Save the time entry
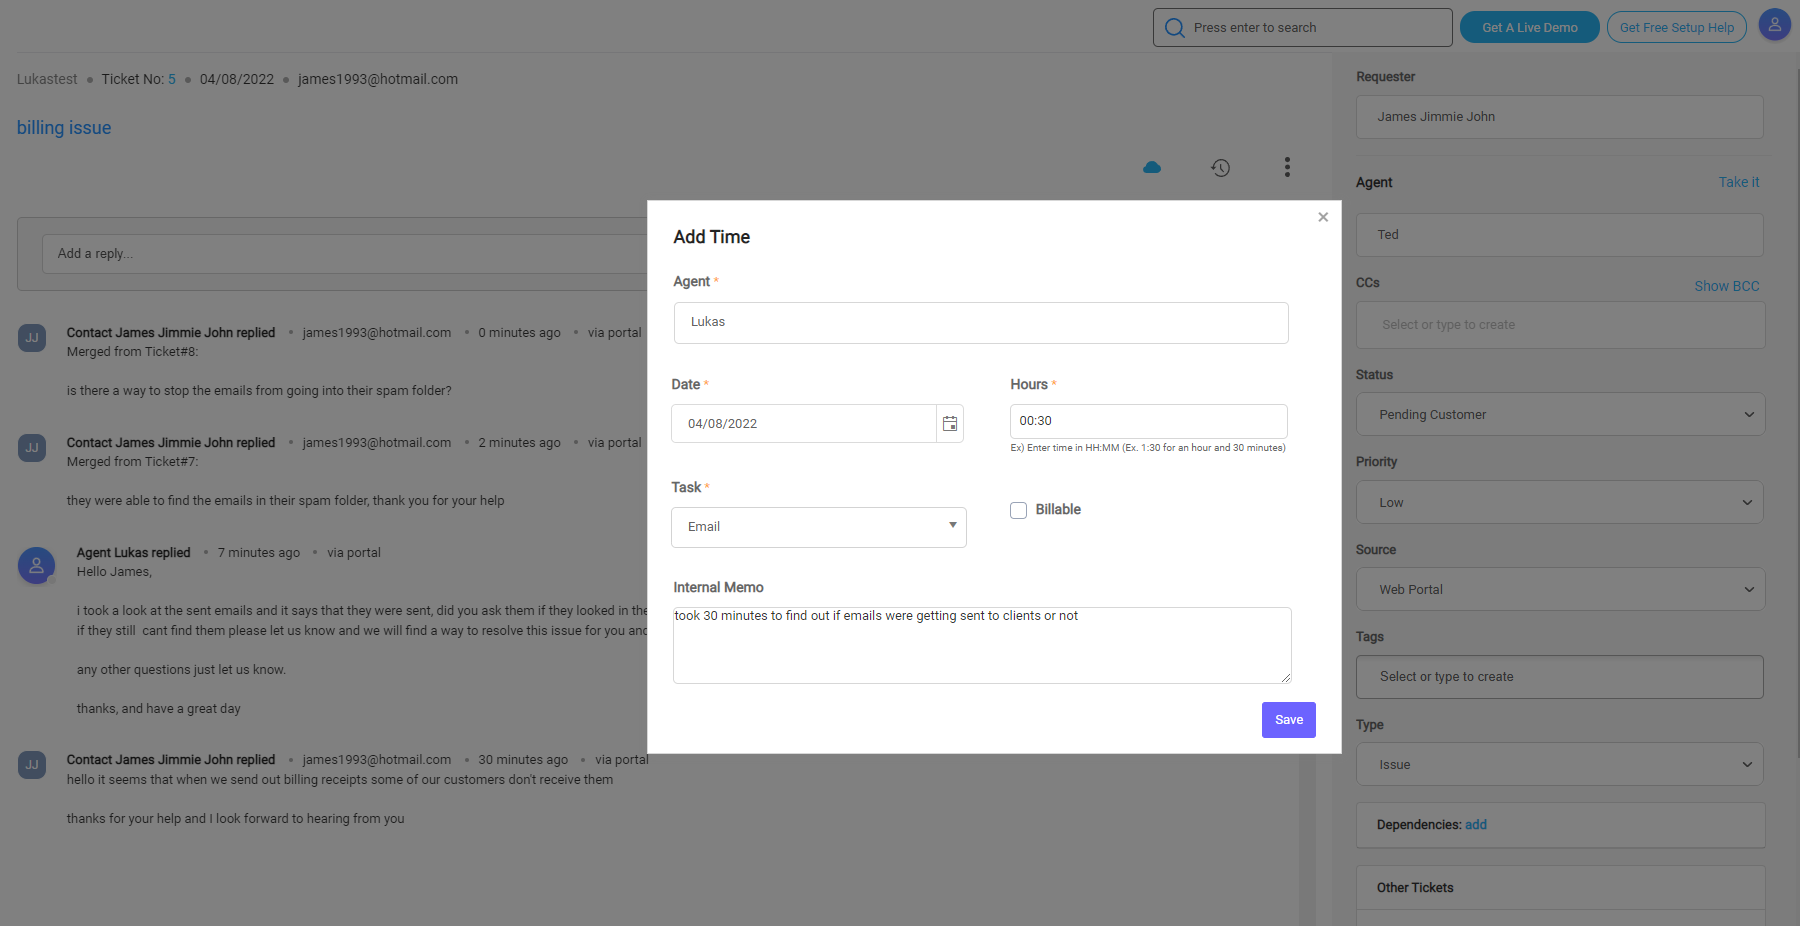The width and height of the screenshot is (1800, 926). [x=1289, y=720]
